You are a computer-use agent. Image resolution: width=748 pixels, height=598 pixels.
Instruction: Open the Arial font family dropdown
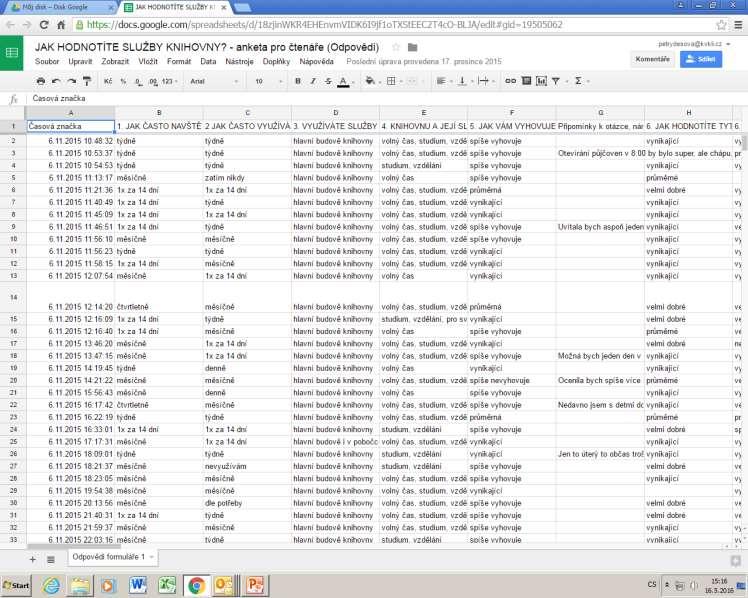pos(214,82)
